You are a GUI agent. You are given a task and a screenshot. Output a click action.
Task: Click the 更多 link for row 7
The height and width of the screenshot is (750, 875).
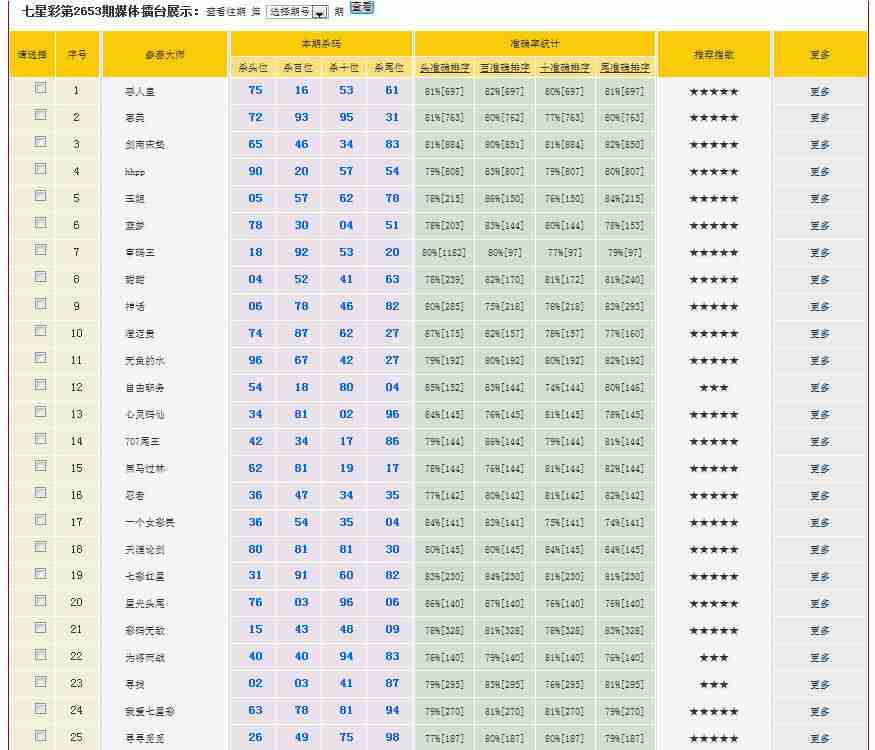point(819,253)
